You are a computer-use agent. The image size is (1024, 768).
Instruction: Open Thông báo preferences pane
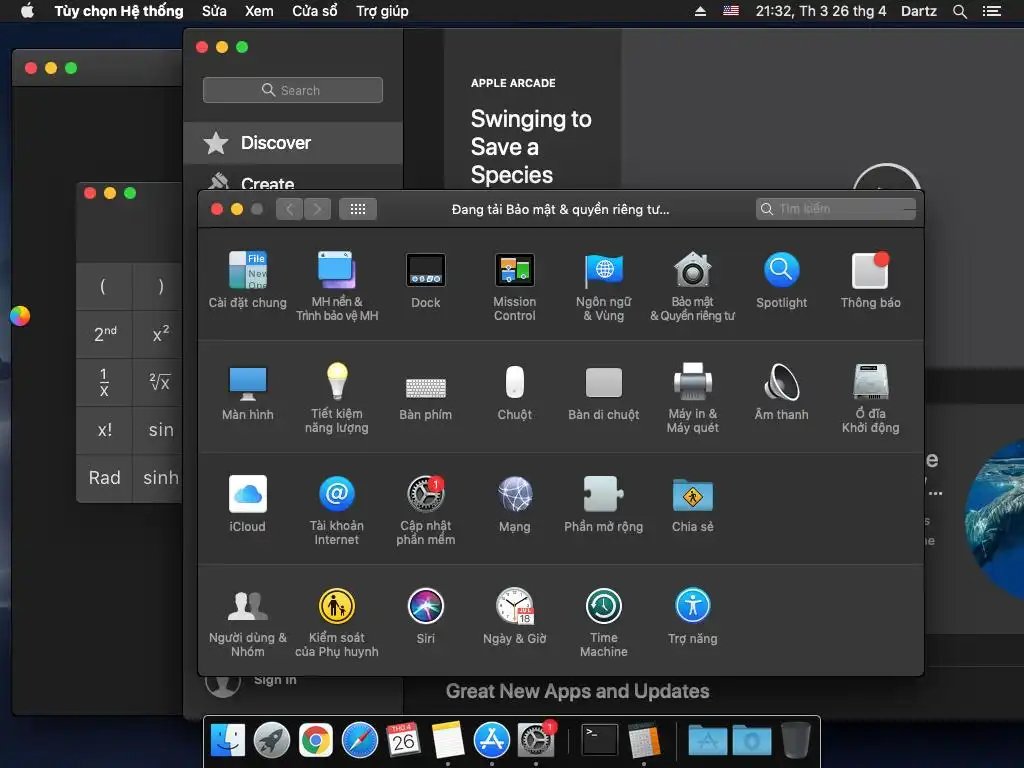click(871, 279)
